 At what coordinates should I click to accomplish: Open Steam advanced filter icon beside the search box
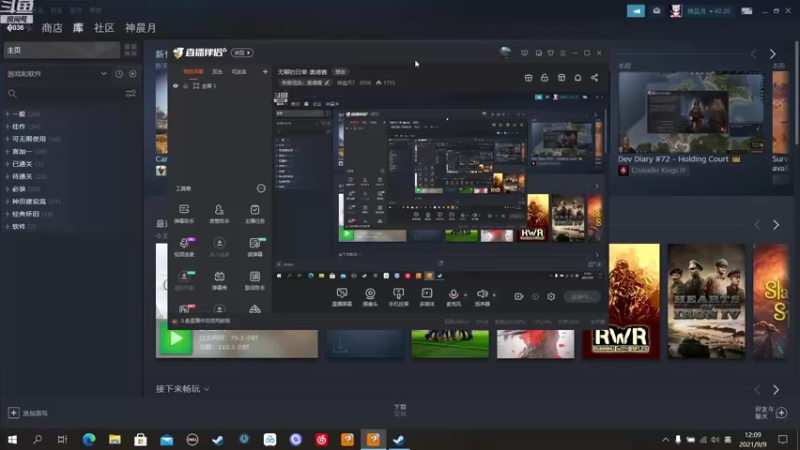coord(131,93)
